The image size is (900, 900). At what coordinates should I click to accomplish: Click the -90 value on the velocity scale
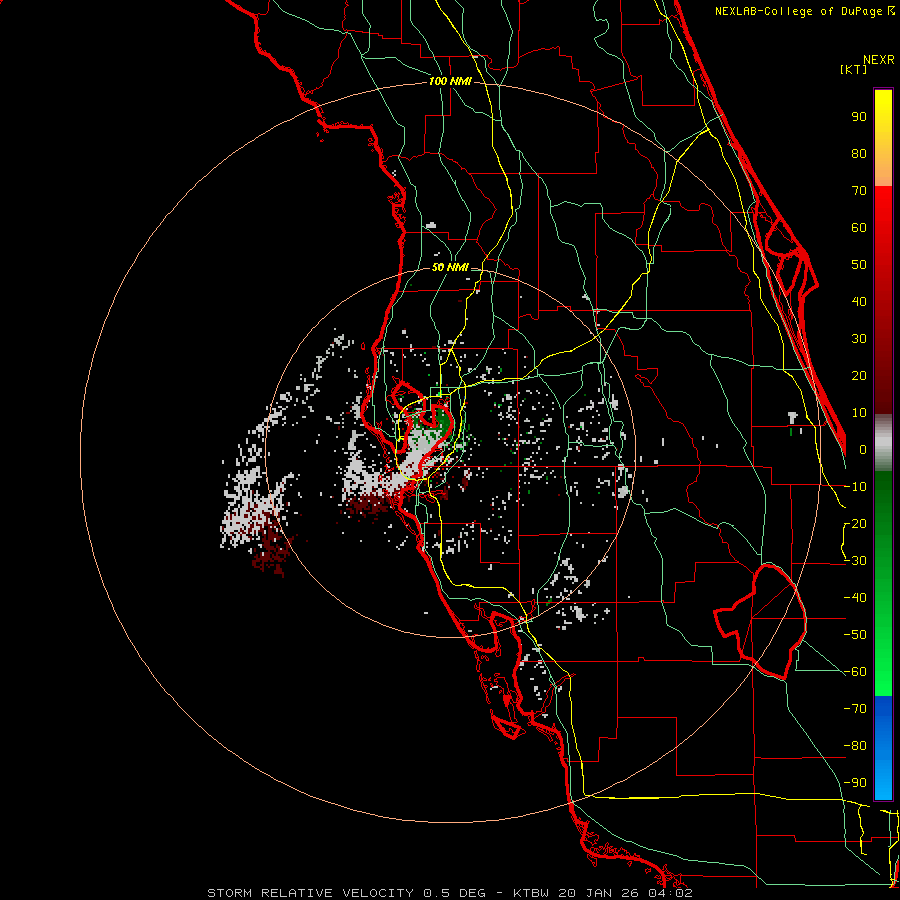pos(855,783)
